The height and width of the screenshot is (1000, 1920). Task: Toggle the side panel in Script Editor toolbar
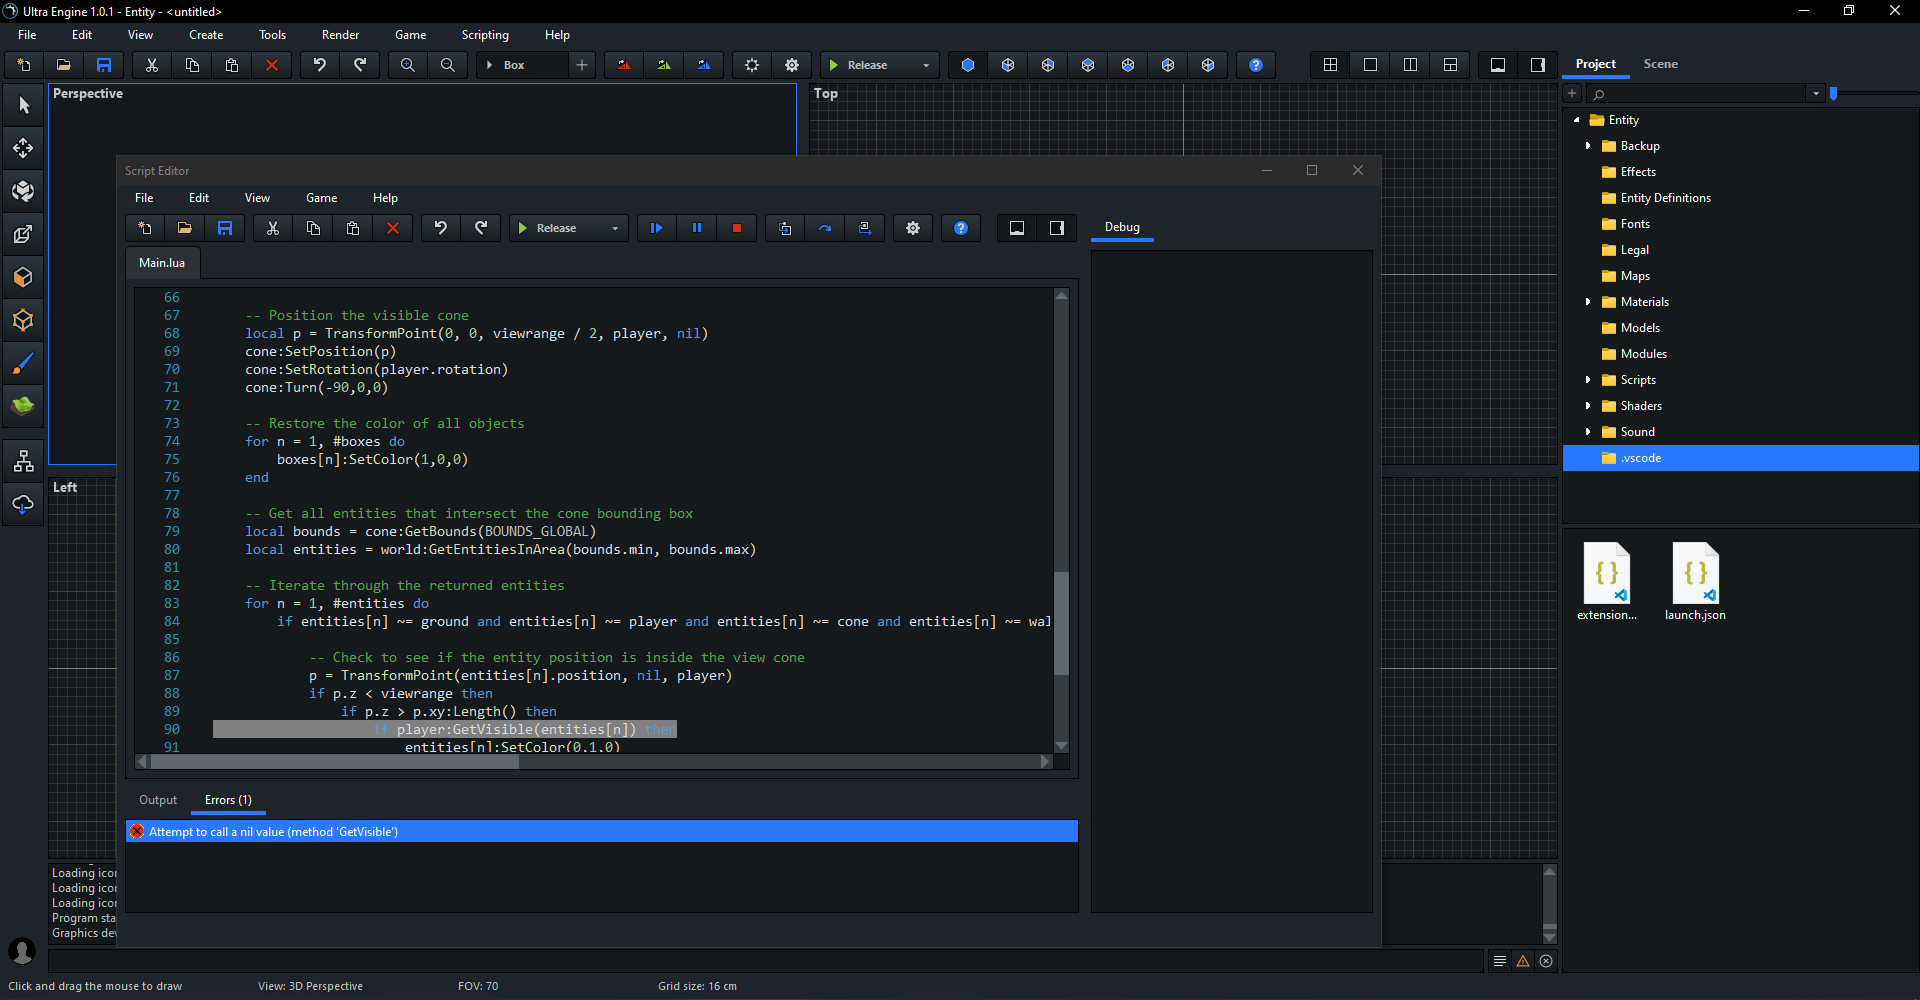click(x=1057, y=228)
